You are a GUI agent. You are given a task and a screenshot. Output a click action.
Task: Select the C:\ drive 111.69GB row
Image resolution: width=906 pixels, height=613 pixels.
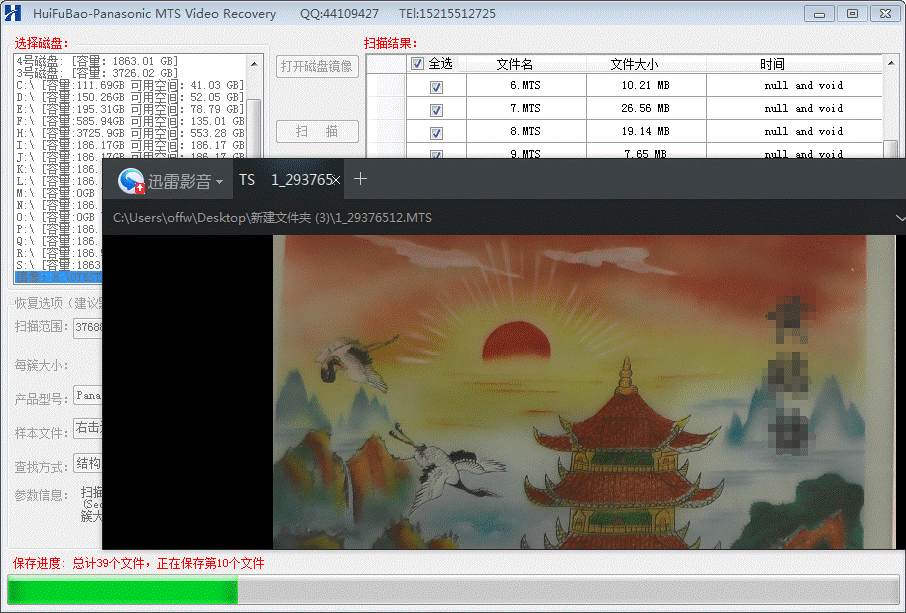tap(131, 85)
